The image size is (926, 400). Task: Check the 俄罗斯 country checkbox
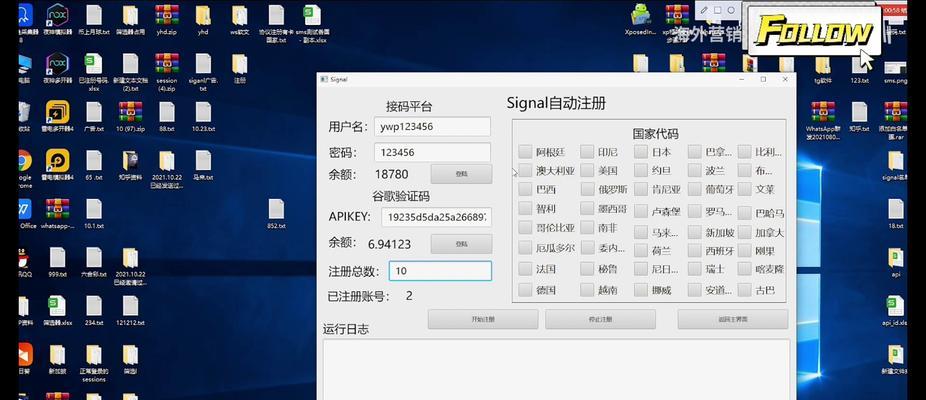(587, 189)
